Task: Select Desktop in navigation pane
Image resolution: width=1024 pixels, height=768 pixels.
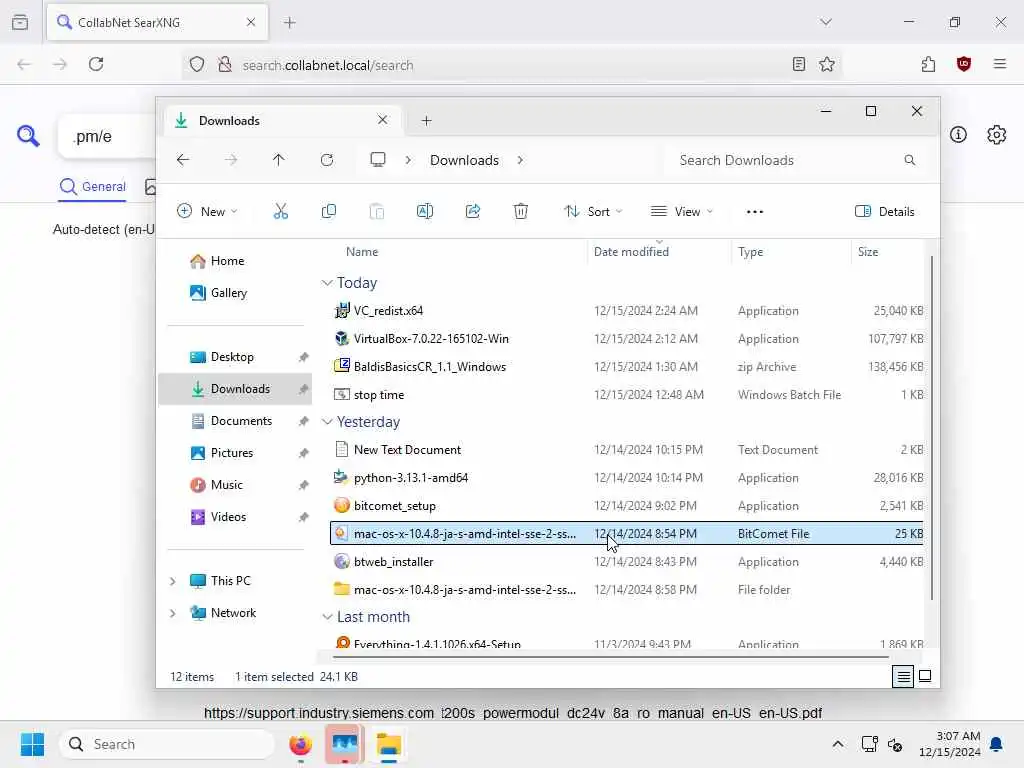Action: coord(235,357)
